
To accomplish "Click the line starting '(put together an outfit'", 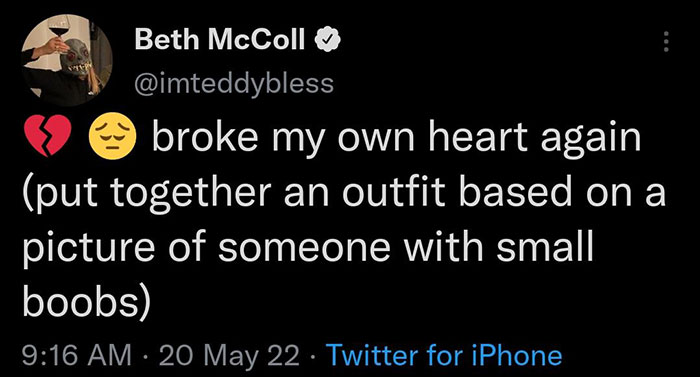I will point(344,191).
